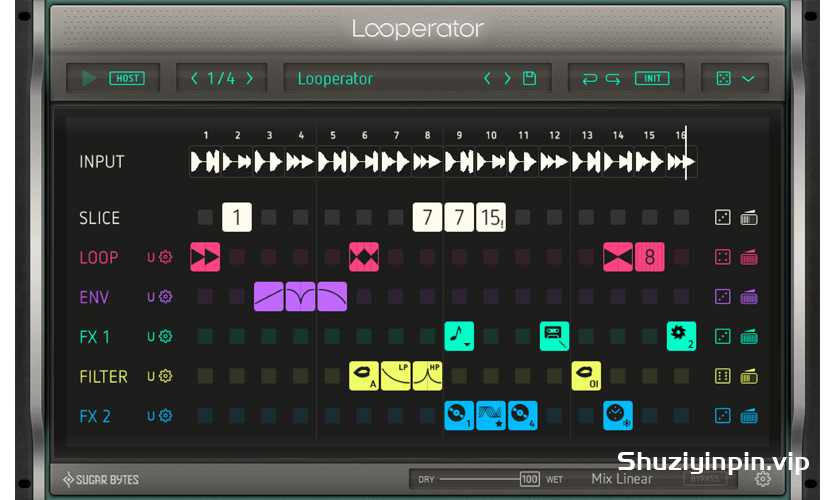The image size is (835, 500).
Task: Toggle the U button on the FILTER row
Action: point(151,376)
